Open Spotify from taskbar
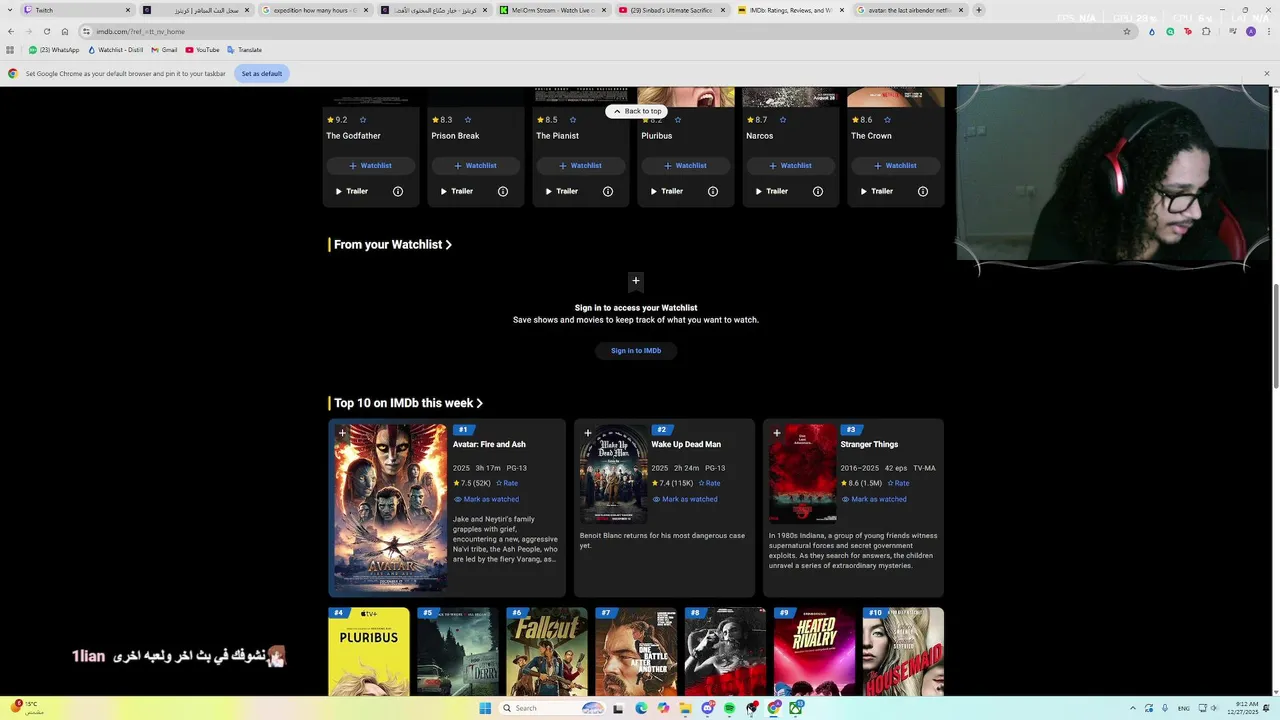The height and width of the screenshot is (720, 1280). [x=729, y=708]
